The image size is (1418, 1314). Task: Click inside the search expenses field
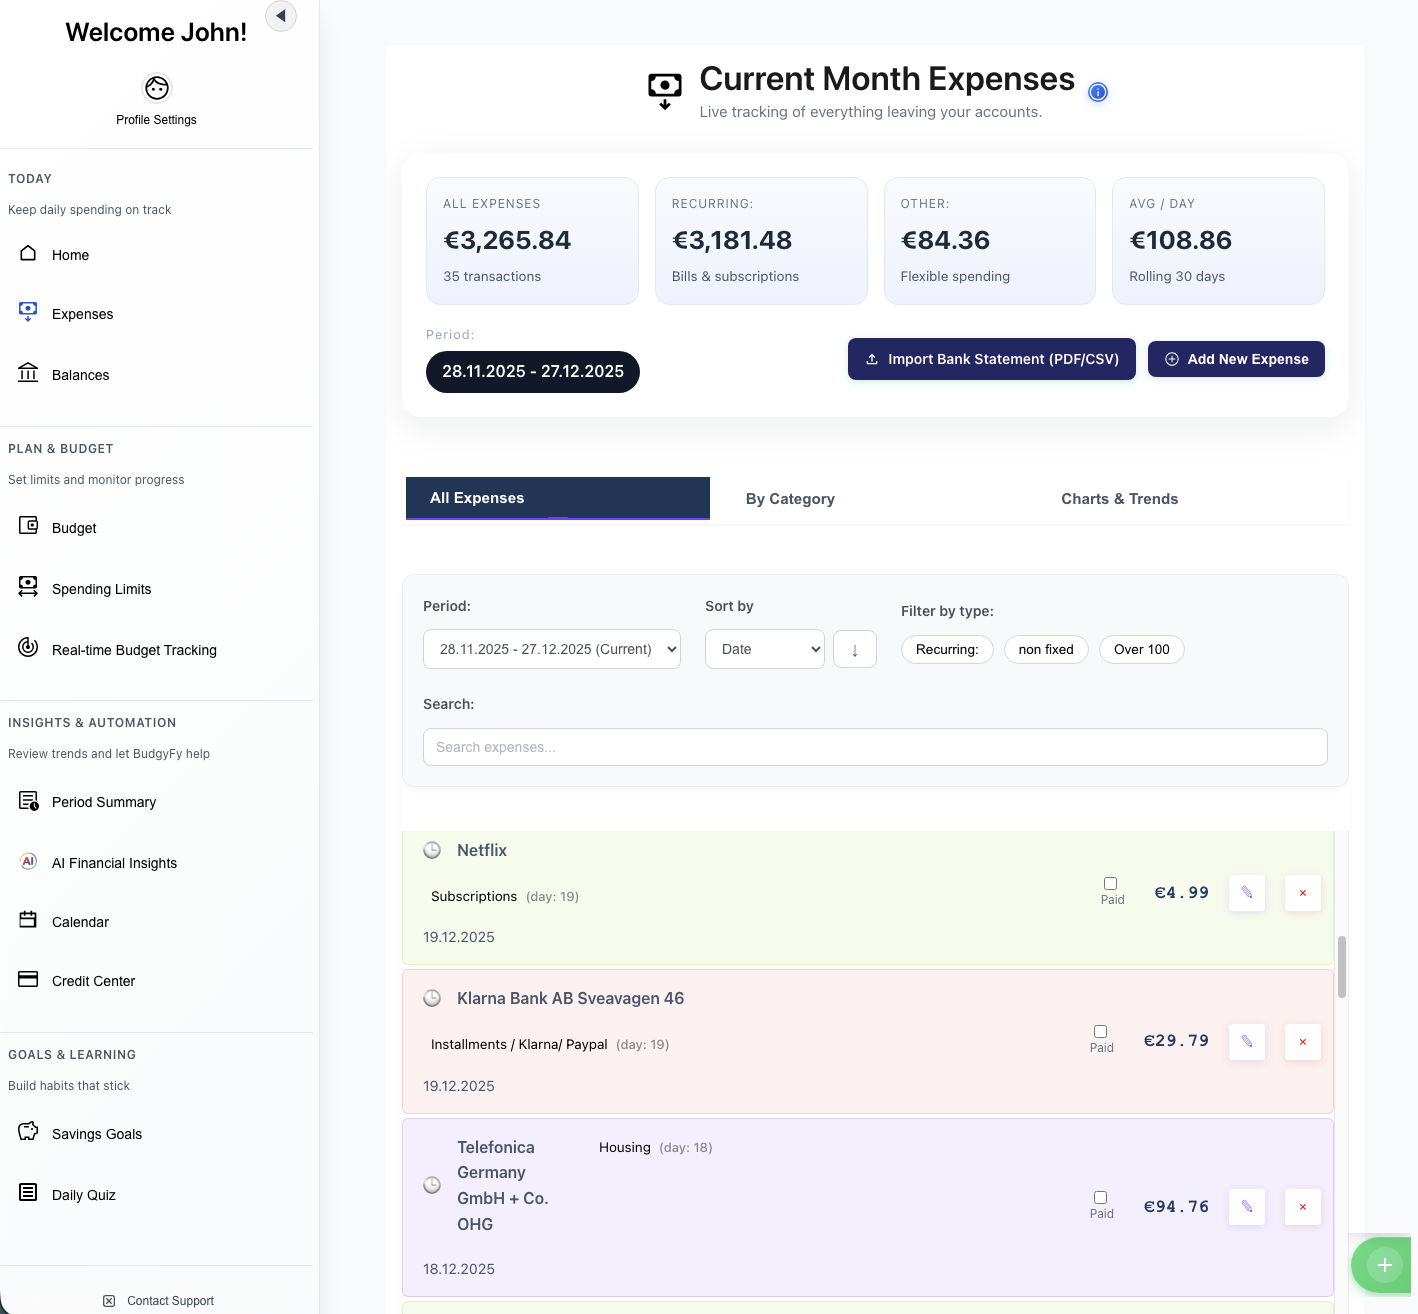pos(875,747)
